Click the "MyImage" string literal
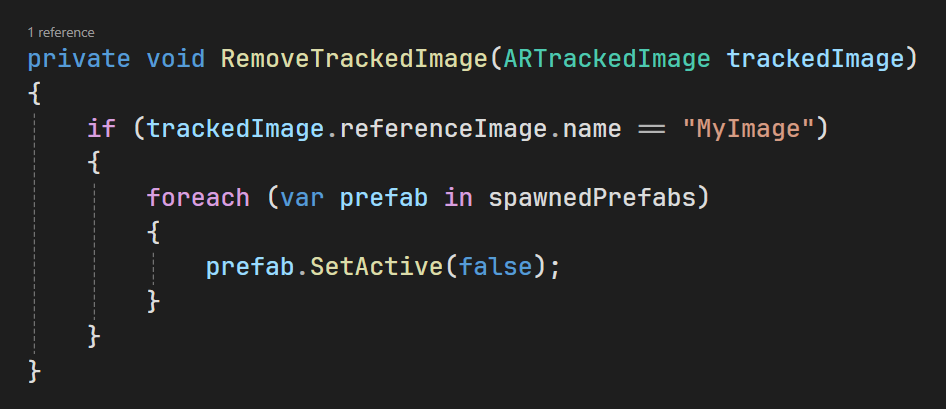The height and width of the screenshot is (409, 946). pos(748,128)
